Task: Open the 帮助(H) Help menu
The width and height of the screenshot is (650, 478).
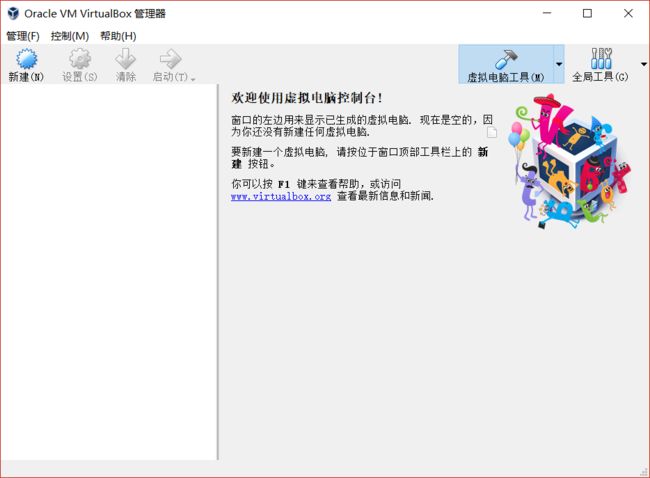Action: pyautogui.click(x=118, y=36)
